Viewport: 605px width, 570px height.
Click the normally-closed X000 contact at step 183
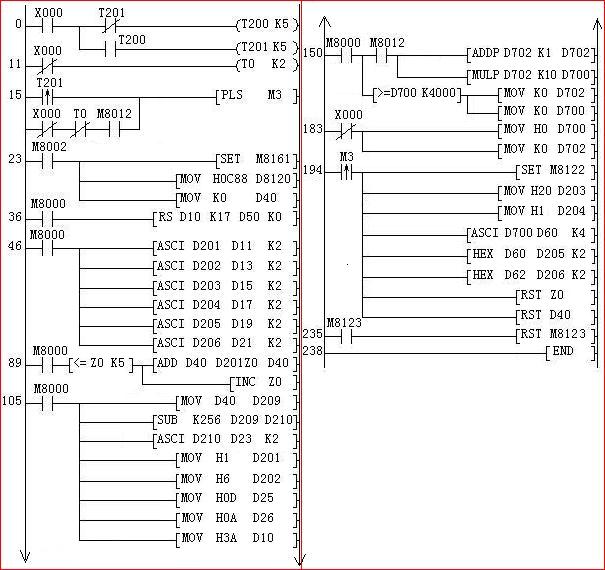[347, 129]
